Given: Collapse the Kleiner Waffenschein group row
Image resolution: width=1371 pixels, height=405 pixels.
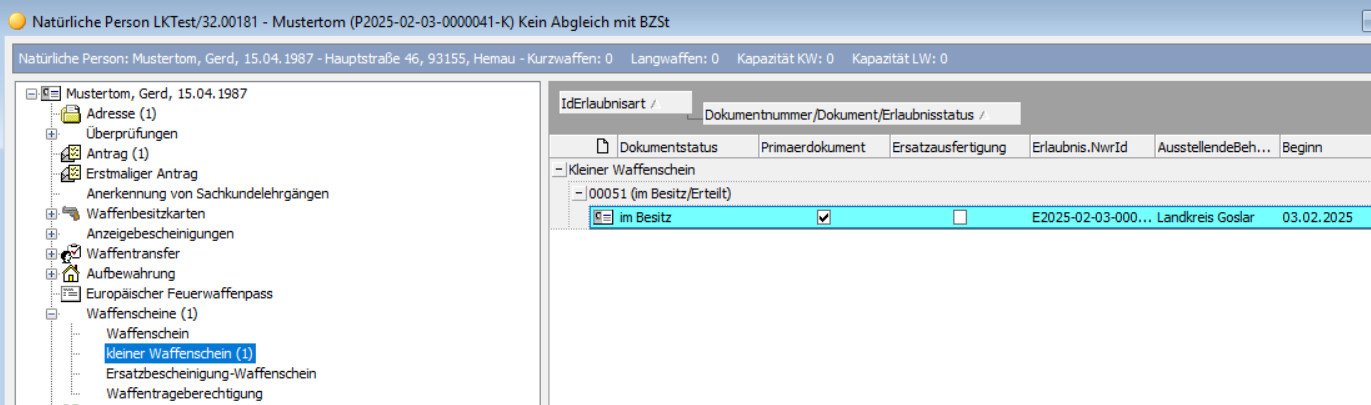Looking at the screenshot, I should tap(559, 170).
